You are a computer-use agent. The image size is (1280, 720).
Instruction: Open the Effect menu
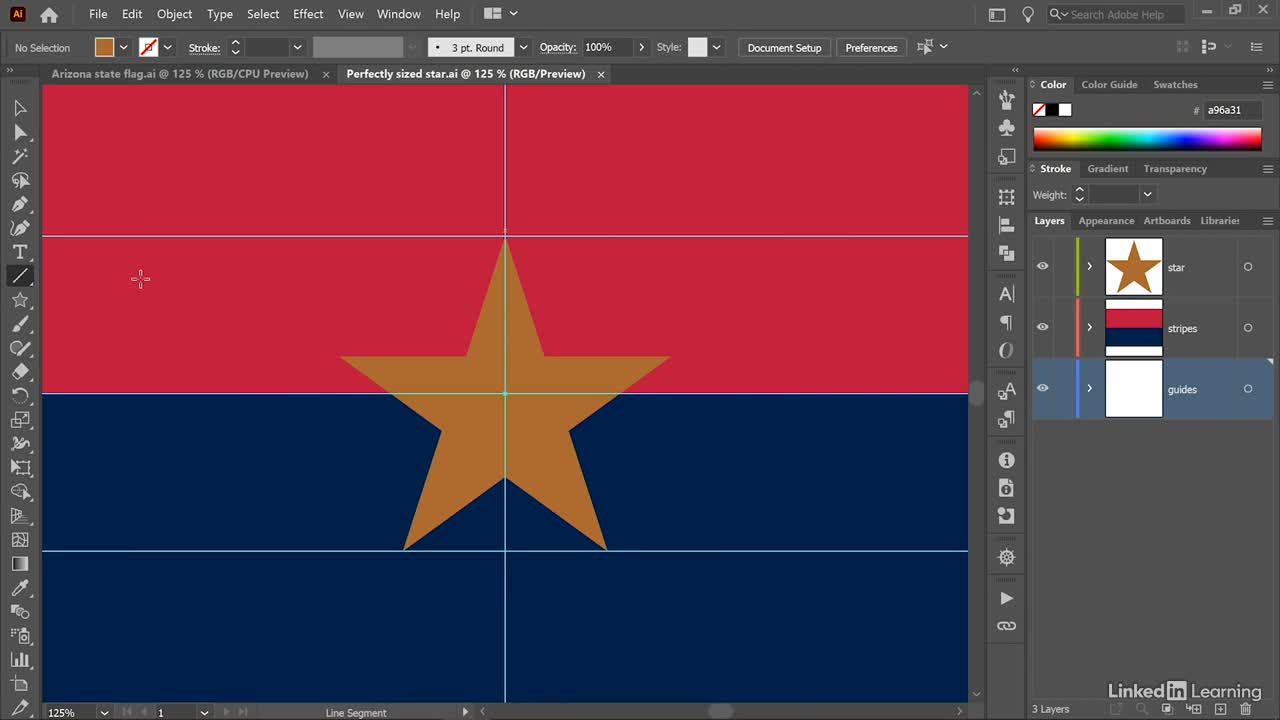coord(308,14)
